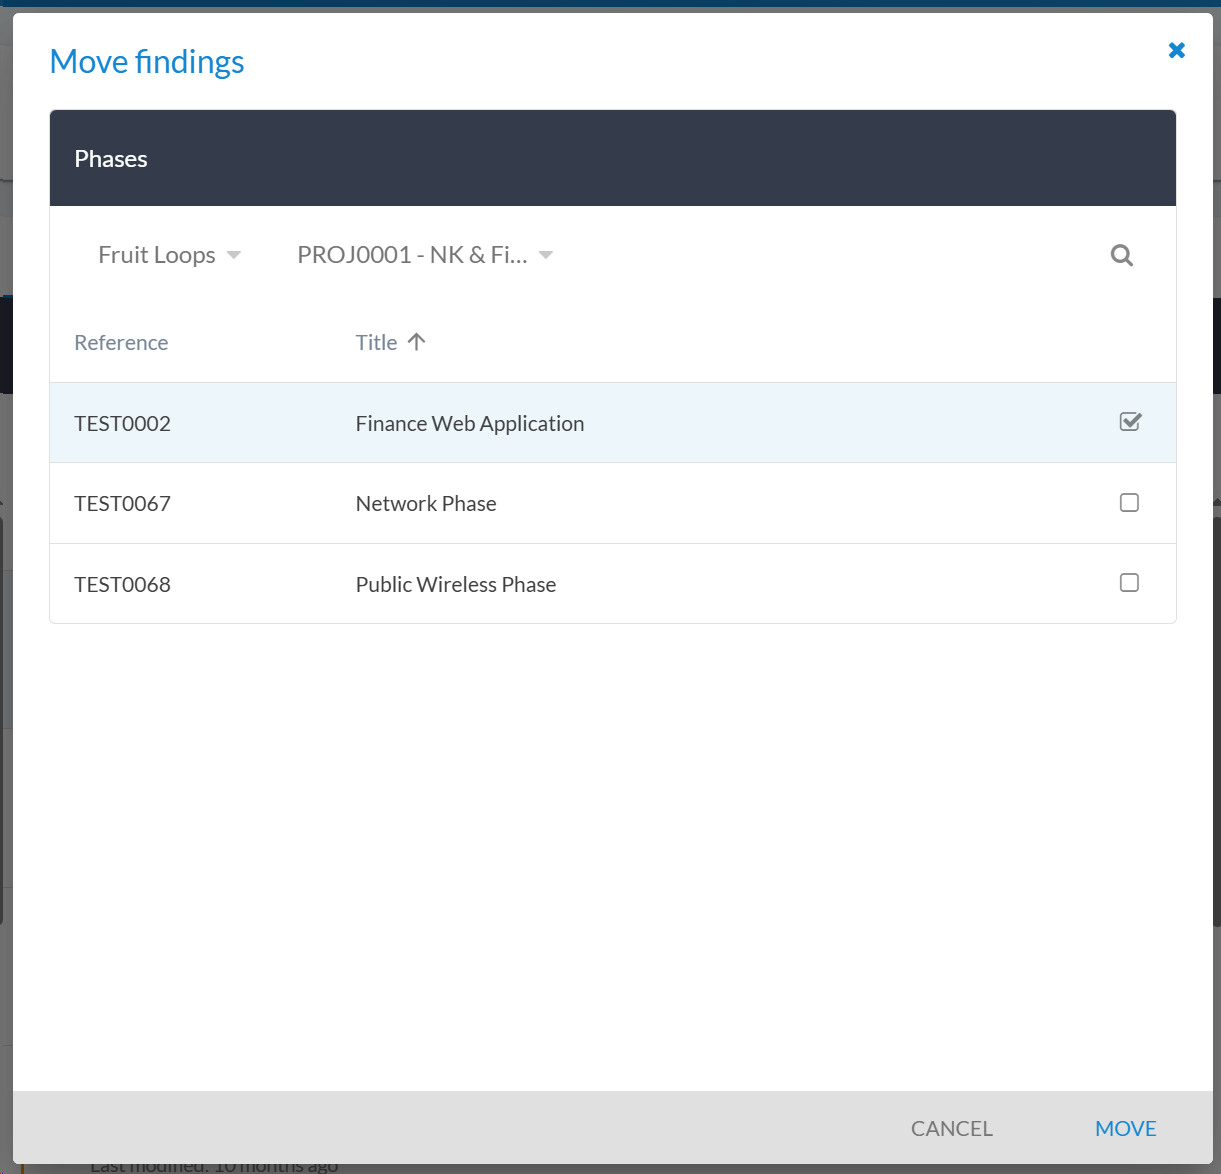
Task: Sort phases by the Title column header
Action: (376, 343)
